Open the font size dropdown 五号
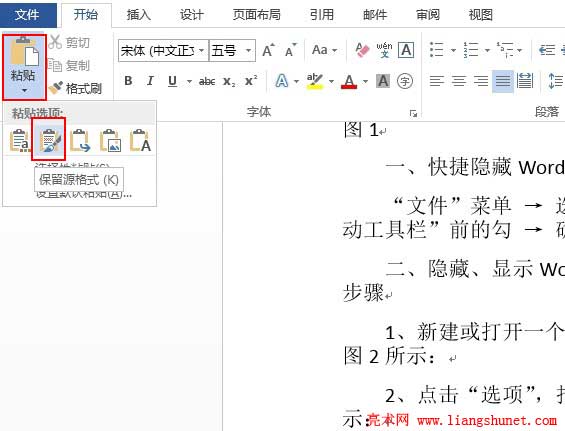 [232, 50]
